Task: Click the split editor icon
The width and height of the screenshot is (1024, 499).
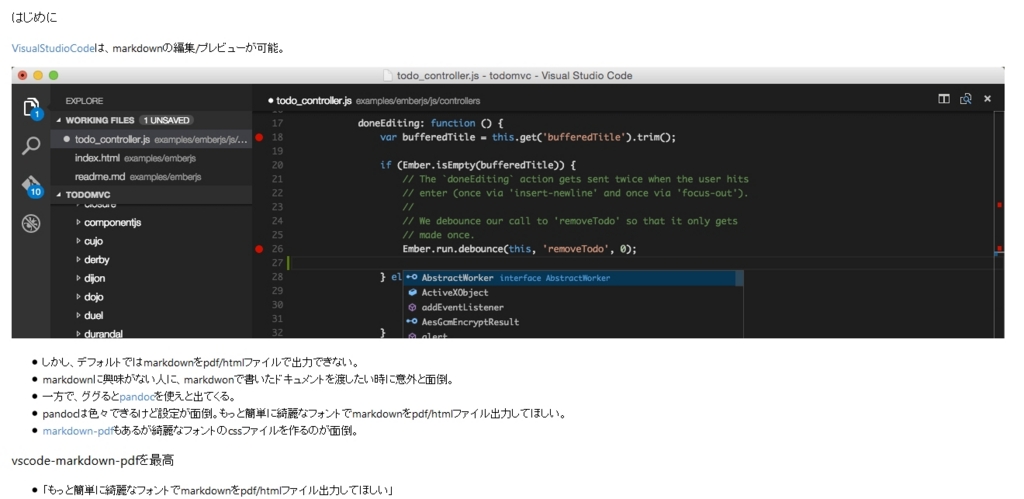Action: tap(944, 99)
